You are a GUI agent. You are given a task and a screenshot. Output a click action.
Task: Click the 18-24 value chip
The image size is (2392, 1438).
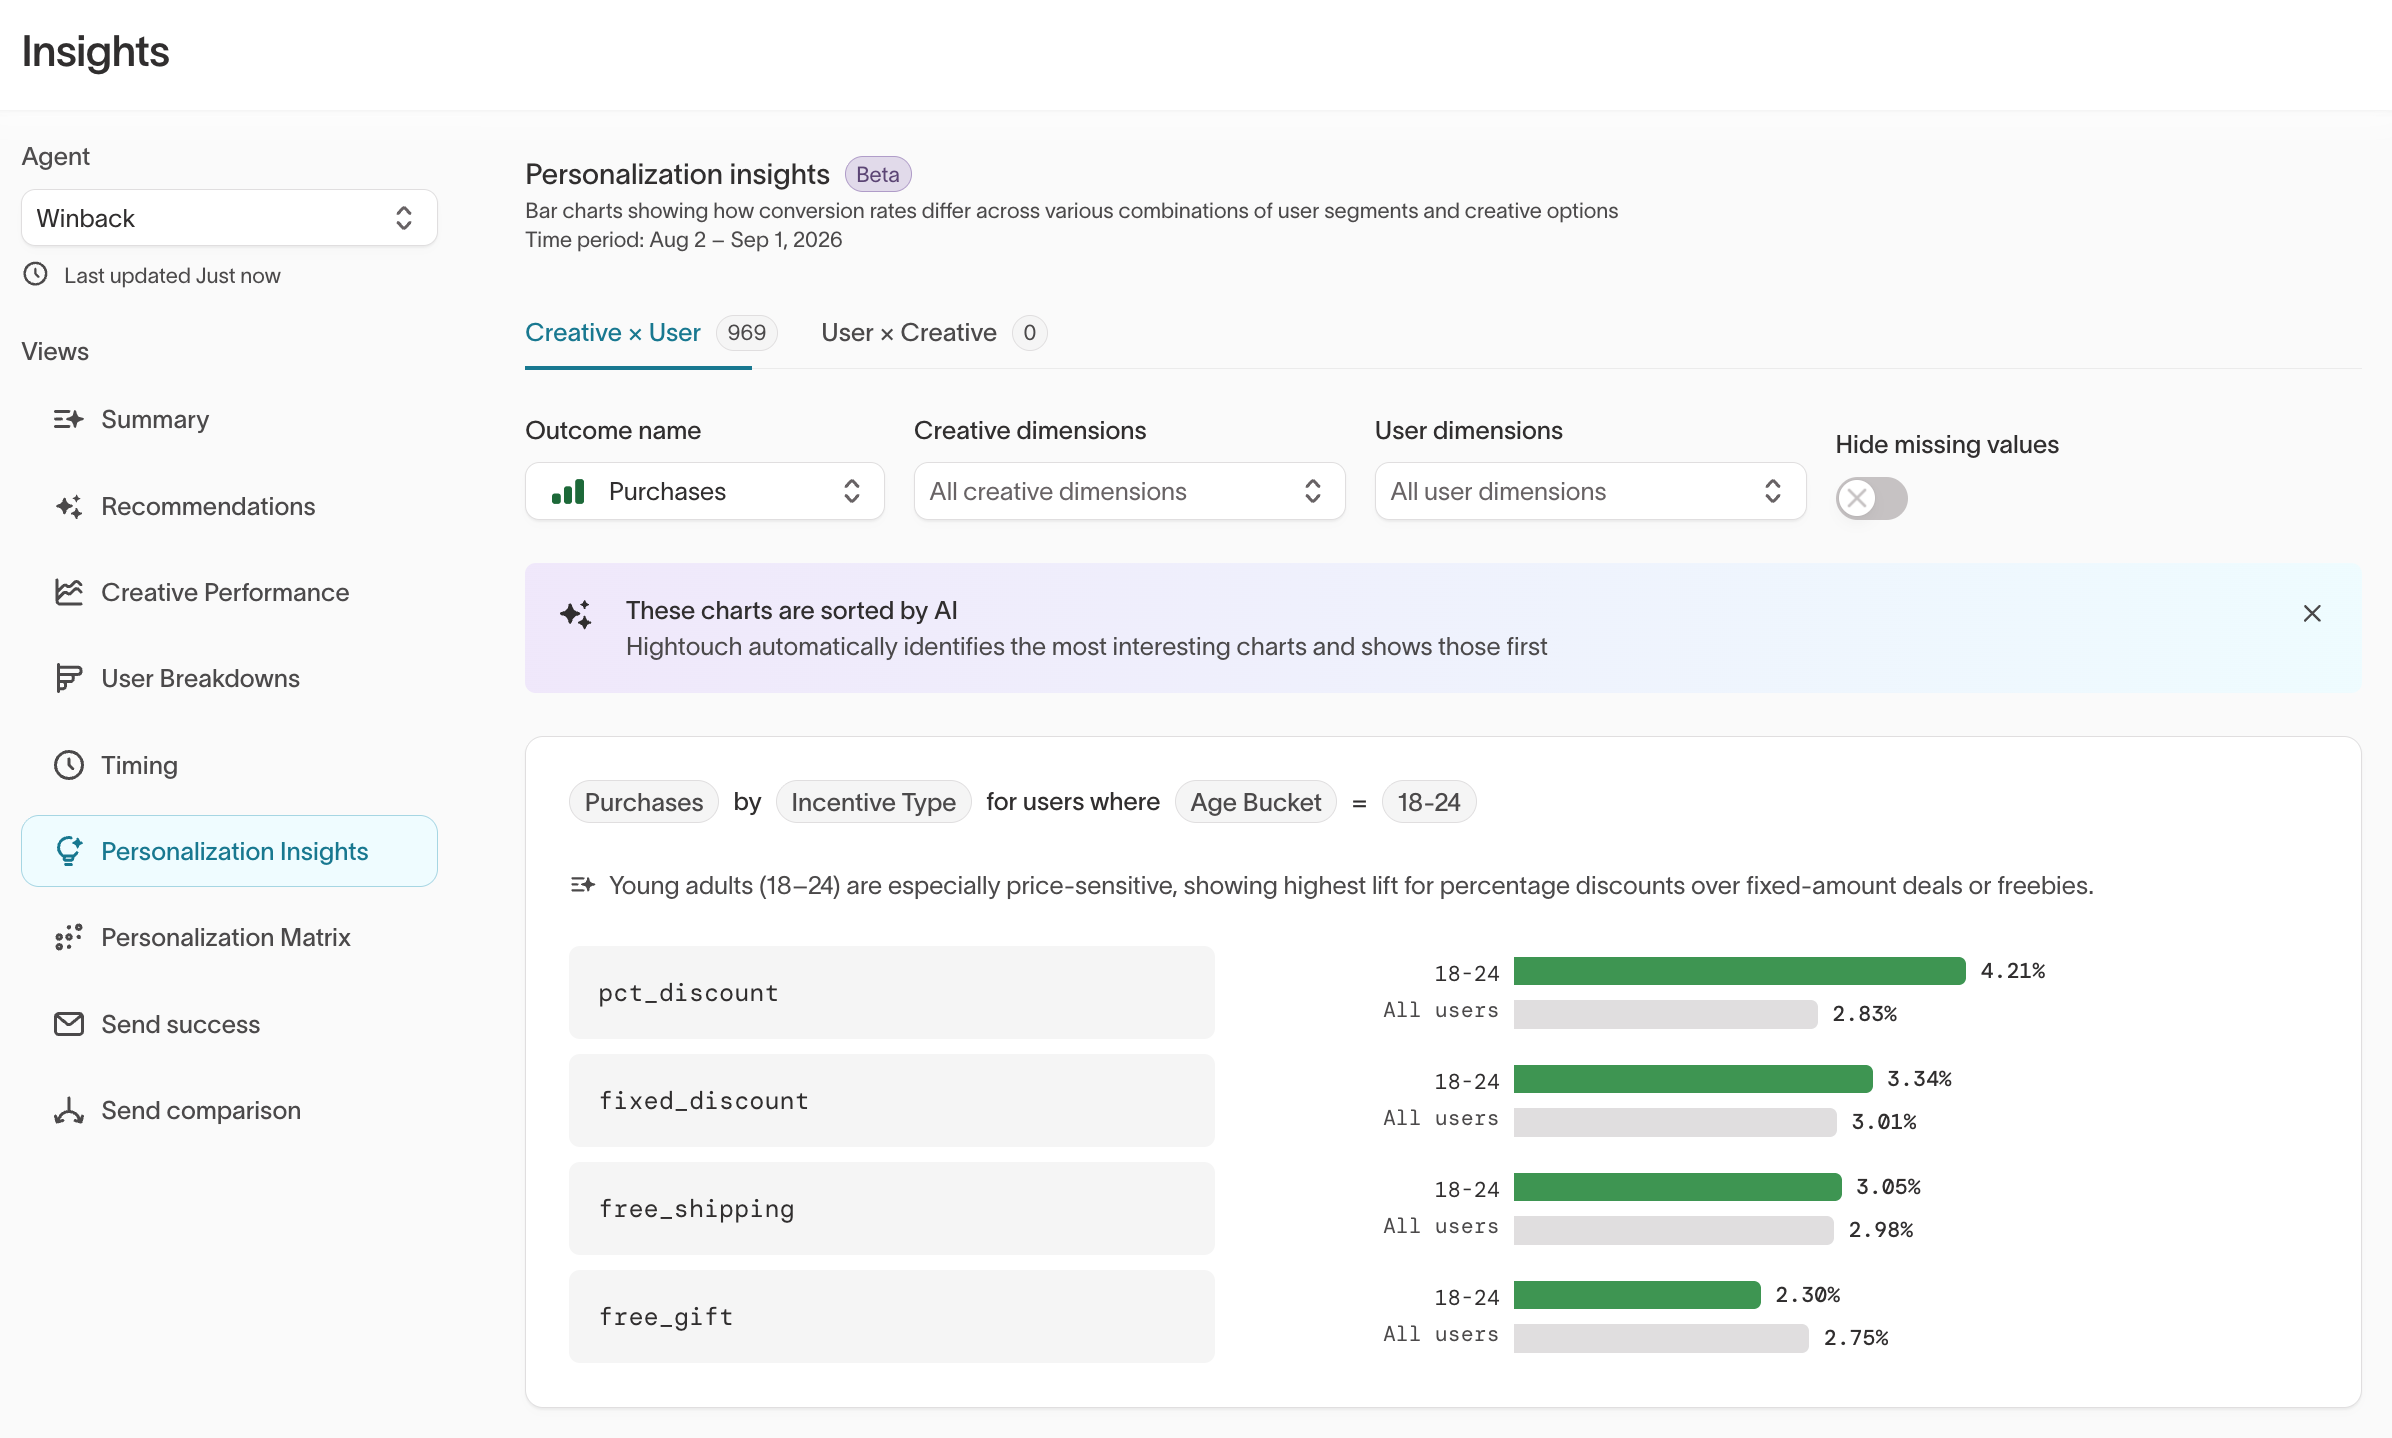(x=1428, y=802)
